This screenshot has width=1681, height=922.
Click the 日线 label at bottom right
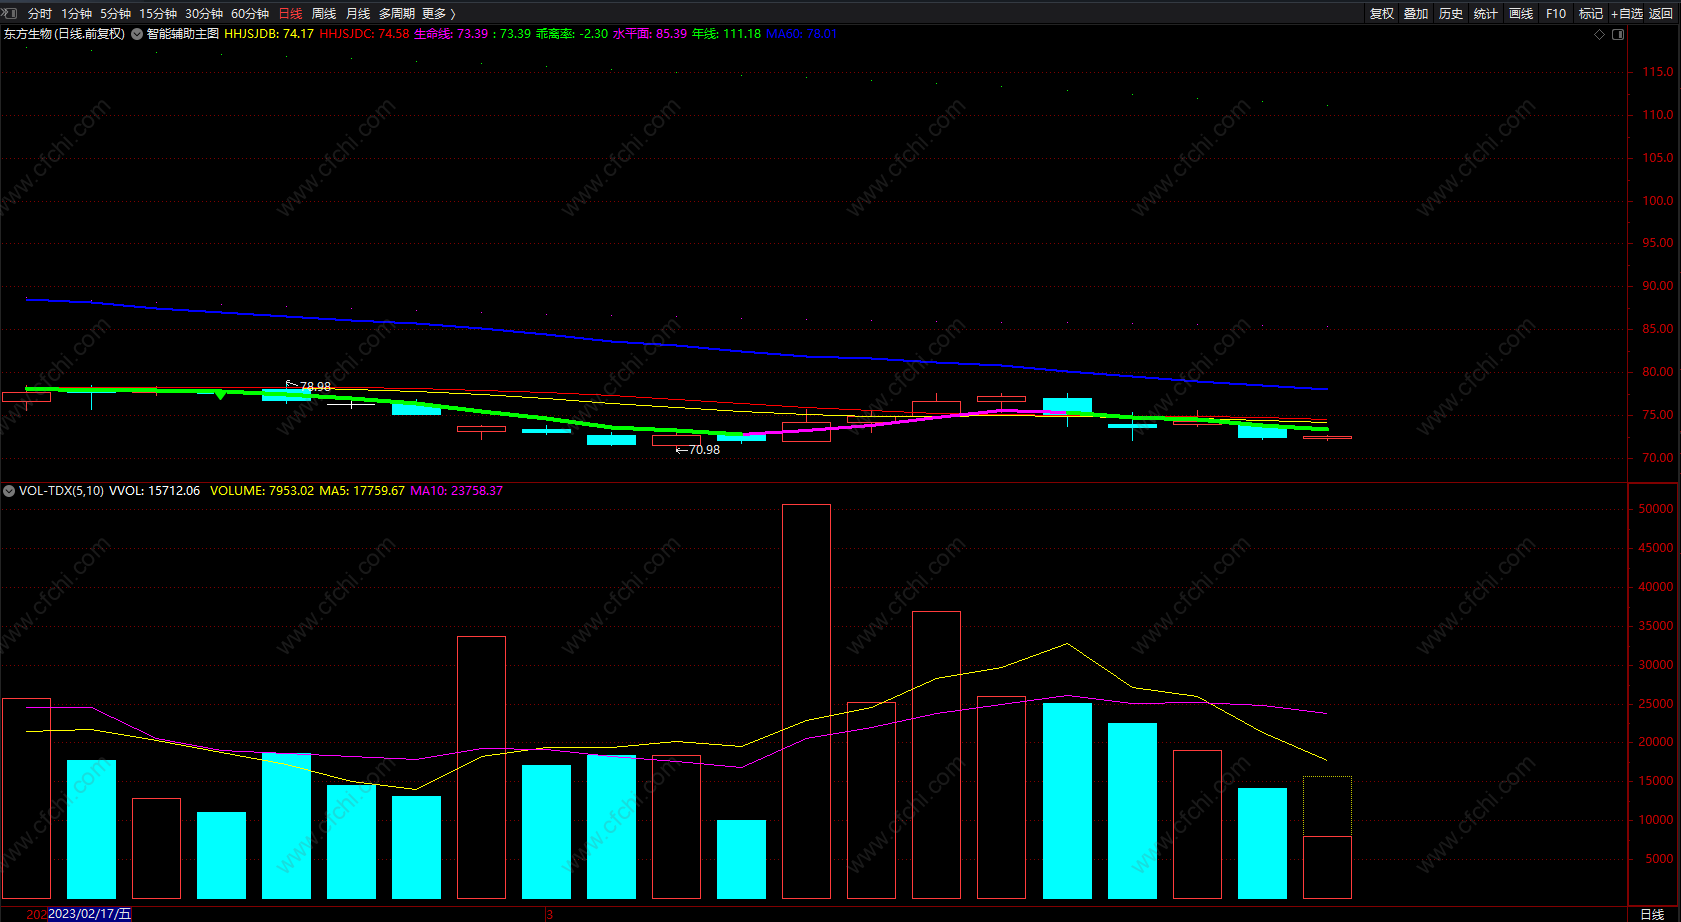click(x=1652, y=914)
